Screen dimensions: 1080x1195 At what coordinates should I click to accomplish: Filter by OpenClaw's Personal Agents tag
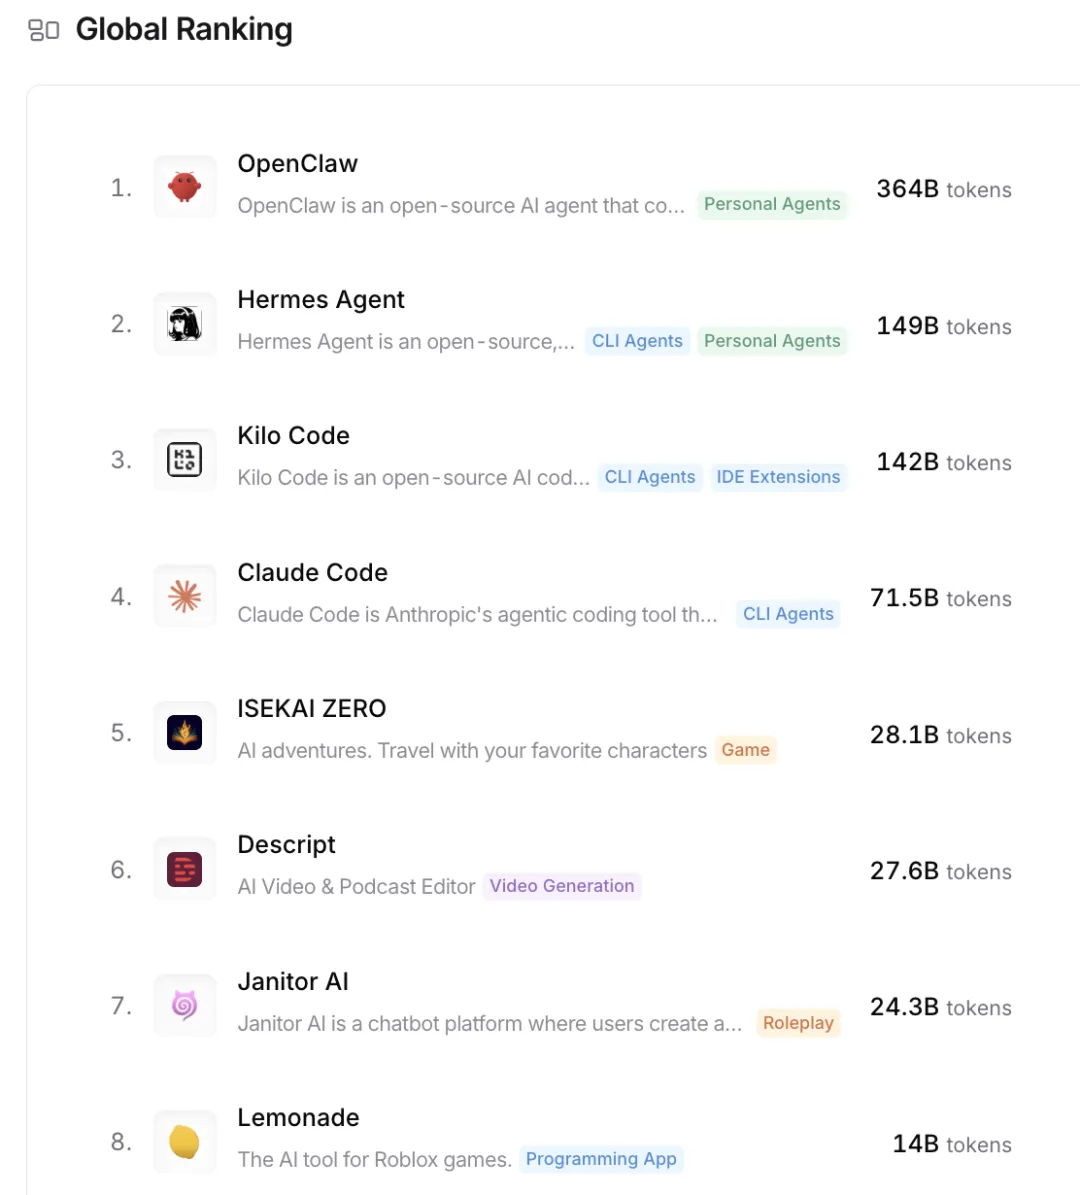tap(772, 204)
